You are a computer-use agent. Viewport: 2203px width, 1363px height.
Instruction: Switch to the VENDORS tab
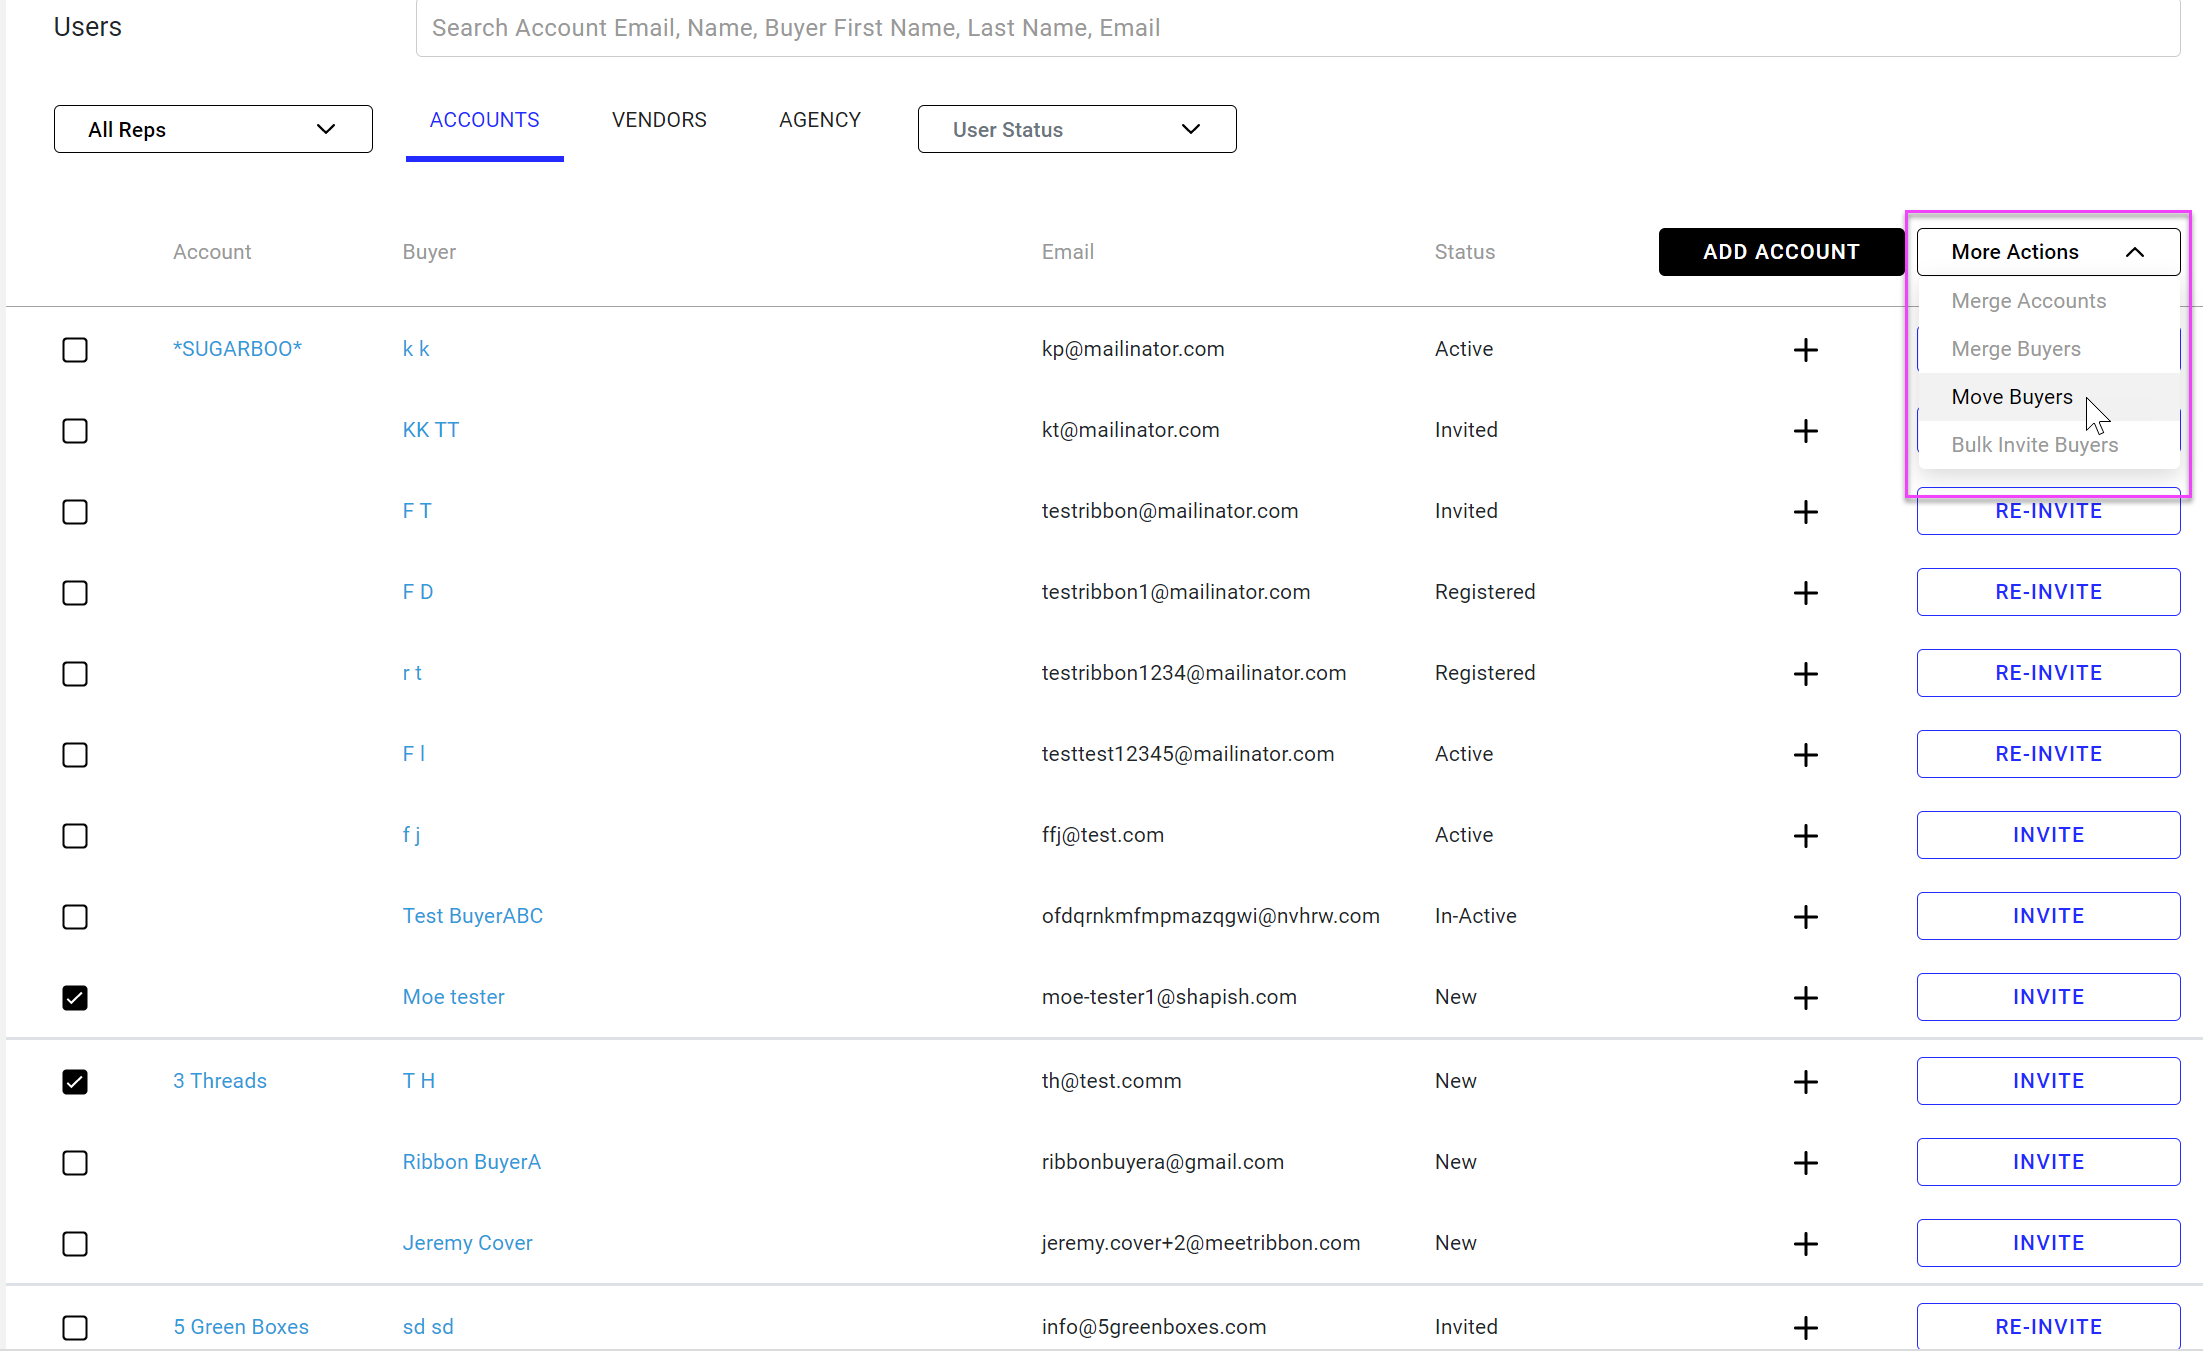658,120
